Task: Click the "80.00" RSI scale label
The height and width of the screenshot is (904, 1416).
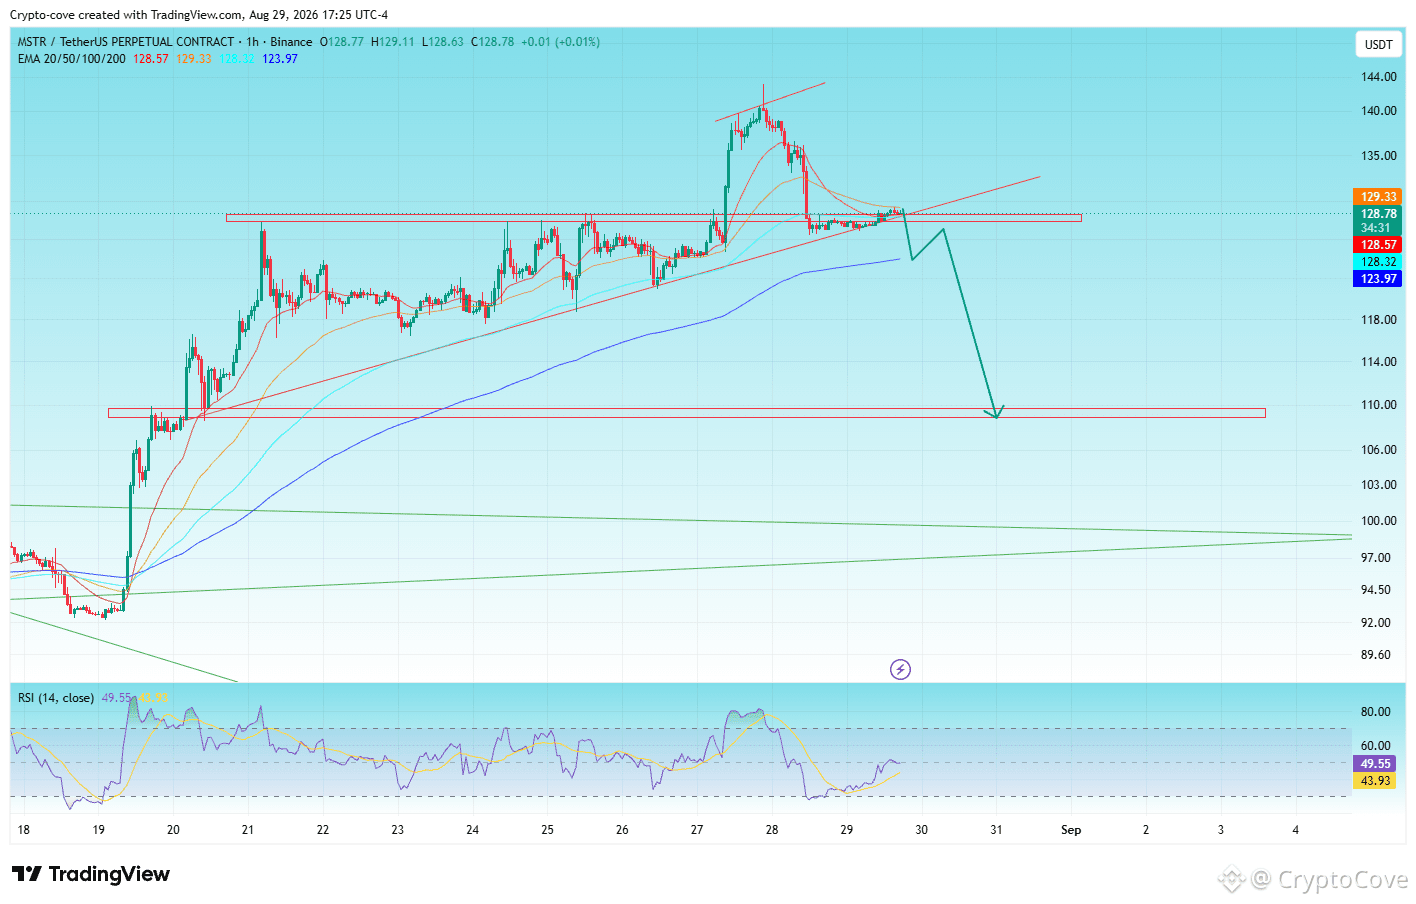Action: point(1376,712)
